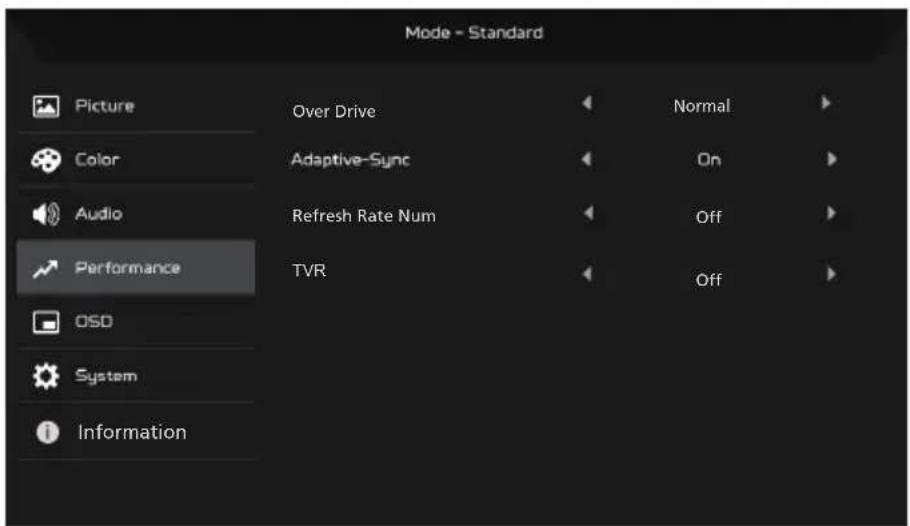Viewport: 910px width, 526px height.
Task: Open the Audio menu
Action: [136, 214]
